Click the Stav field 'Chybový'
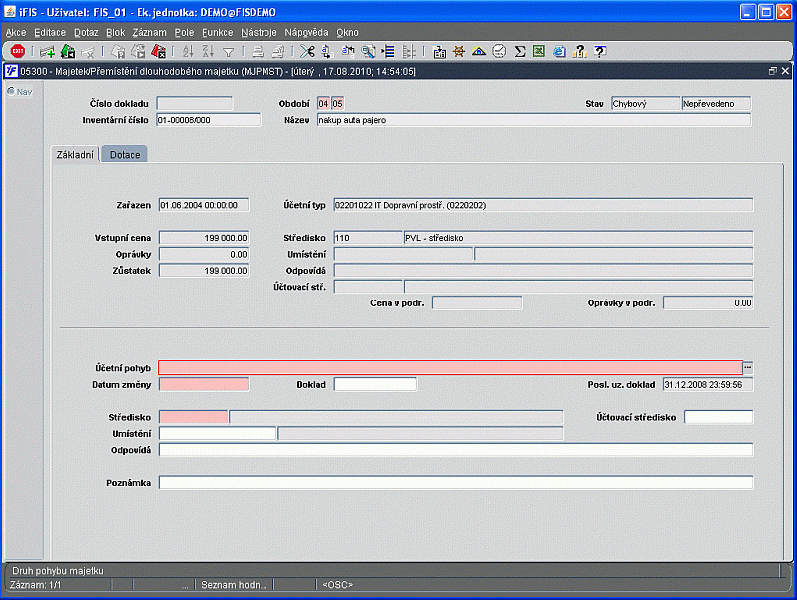The width and height of the screenshot is (797, 600). click(x=646, y=103)
